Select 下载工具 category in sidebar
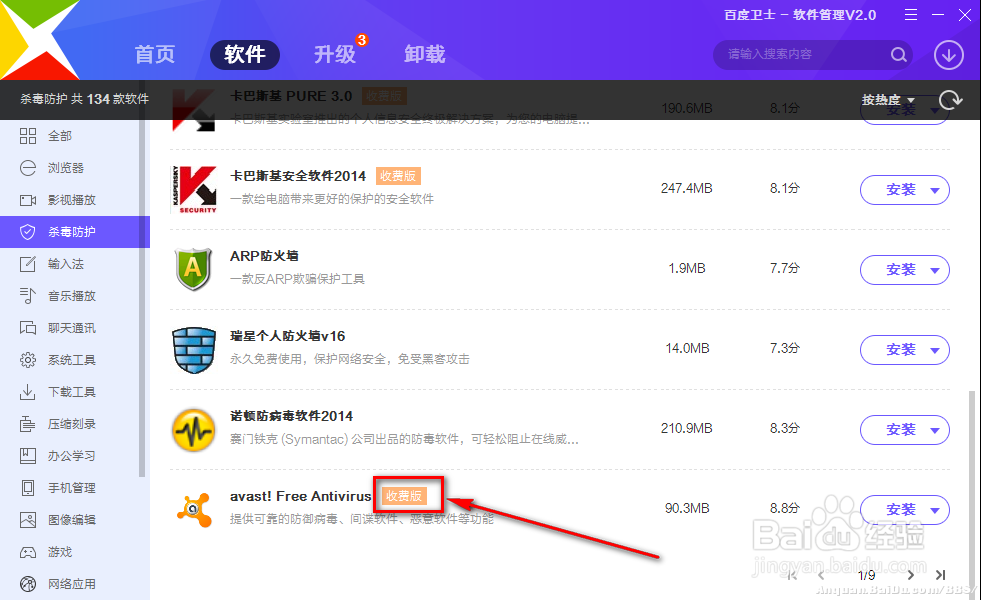The image size is (981, 600). (x=75, y=392)
